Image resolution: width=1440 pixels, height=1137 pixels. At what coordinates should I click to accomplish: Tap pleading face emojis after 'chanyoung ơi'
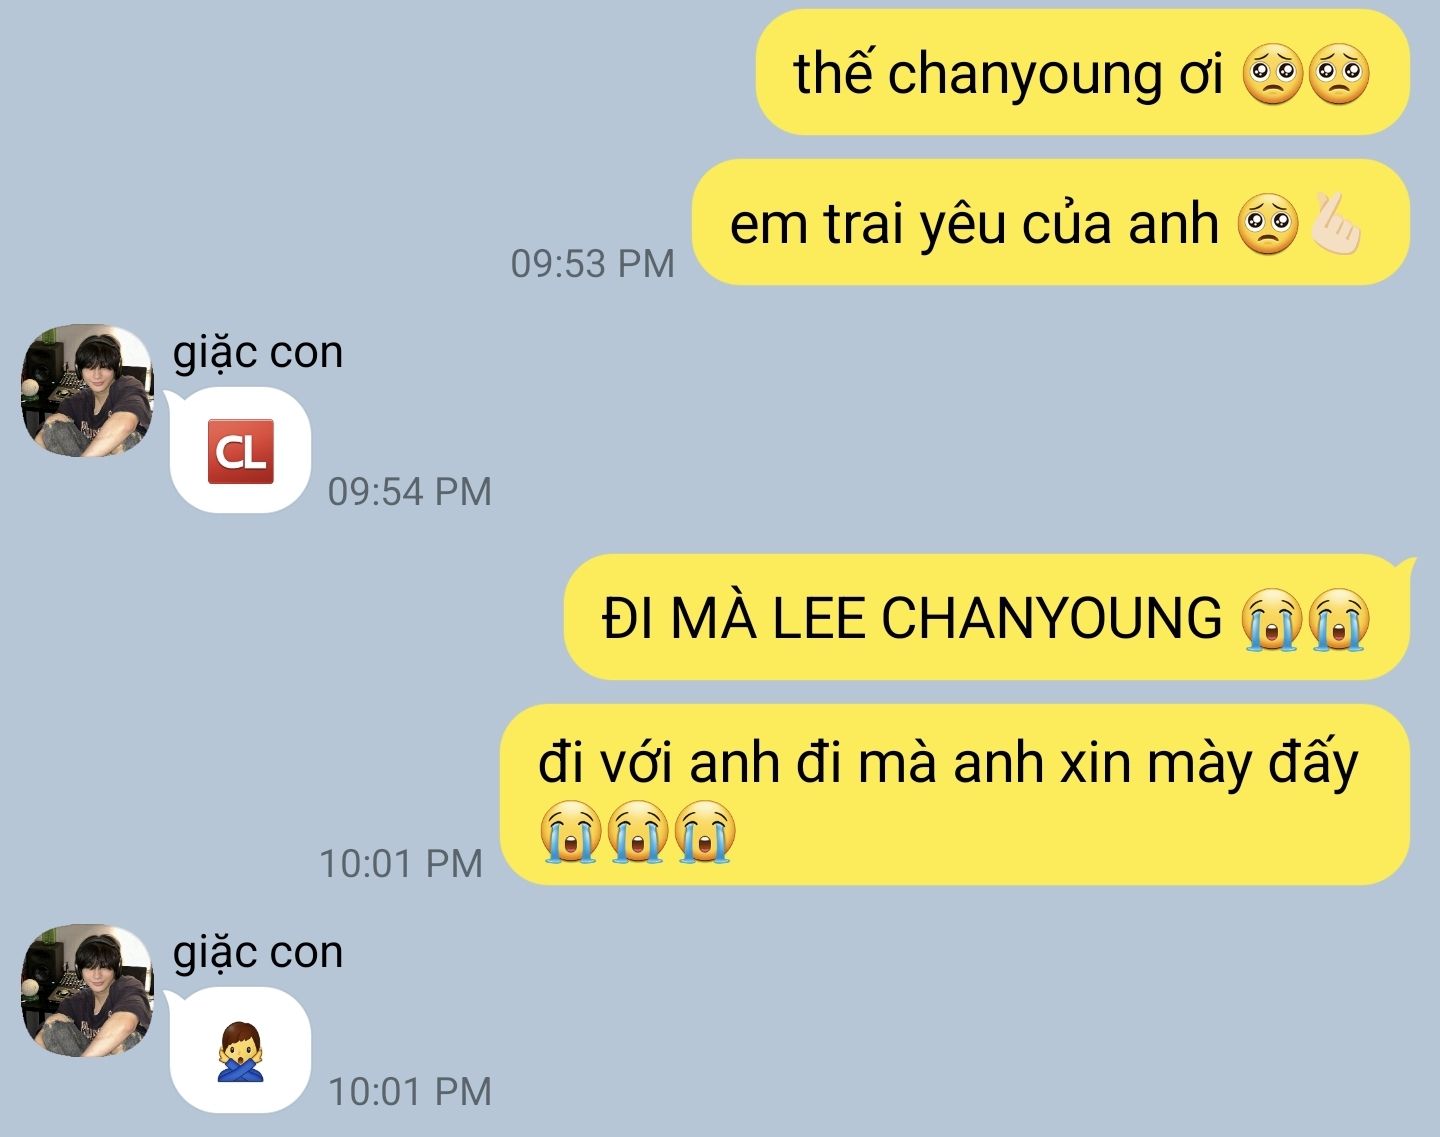[1306, 75]
